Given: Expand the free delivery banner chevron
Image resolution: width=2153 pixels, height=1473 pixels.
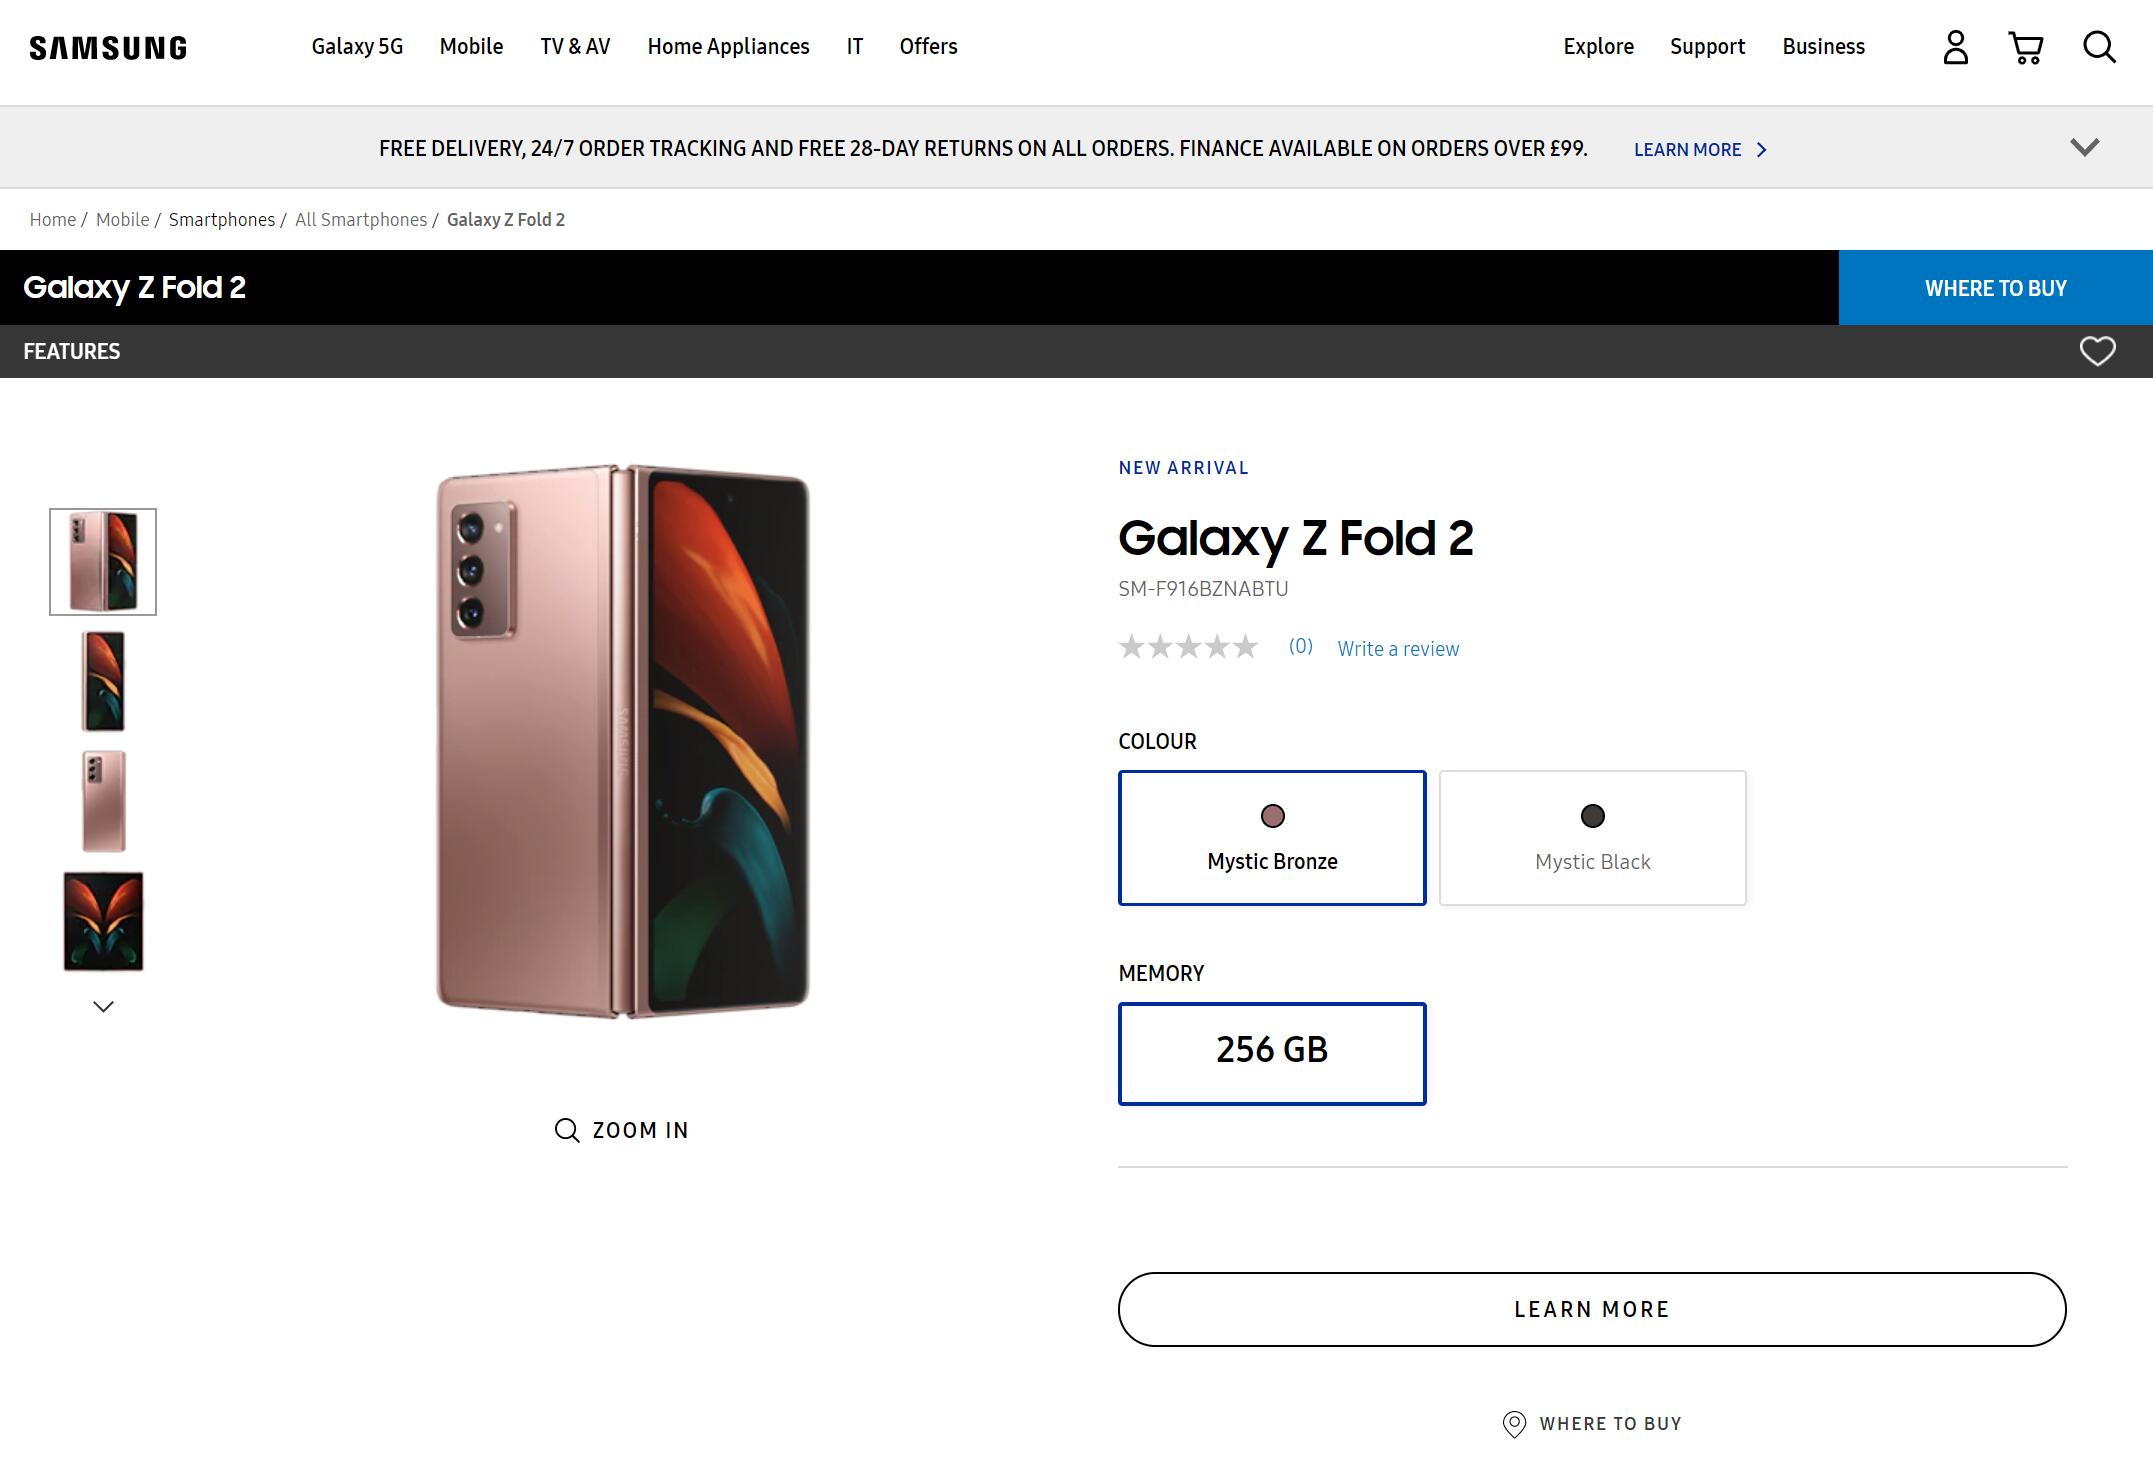Looking at the screenshot, I should [2084, 148].
